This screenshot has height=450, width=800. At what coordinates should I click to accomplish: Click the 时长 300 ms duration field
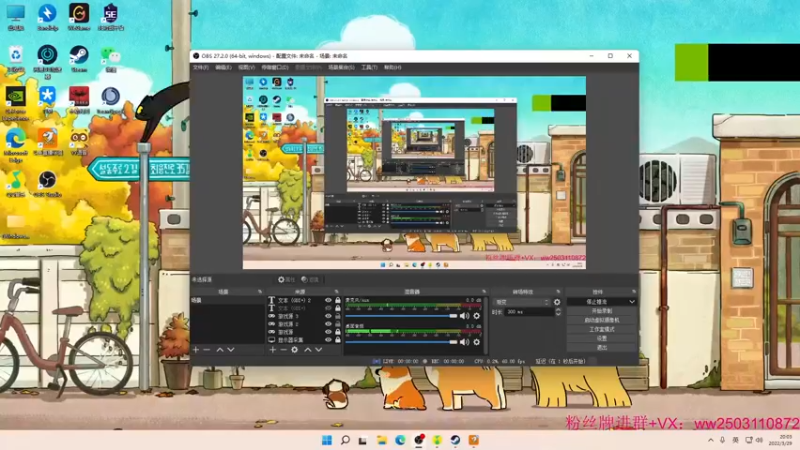coord(529,312)
